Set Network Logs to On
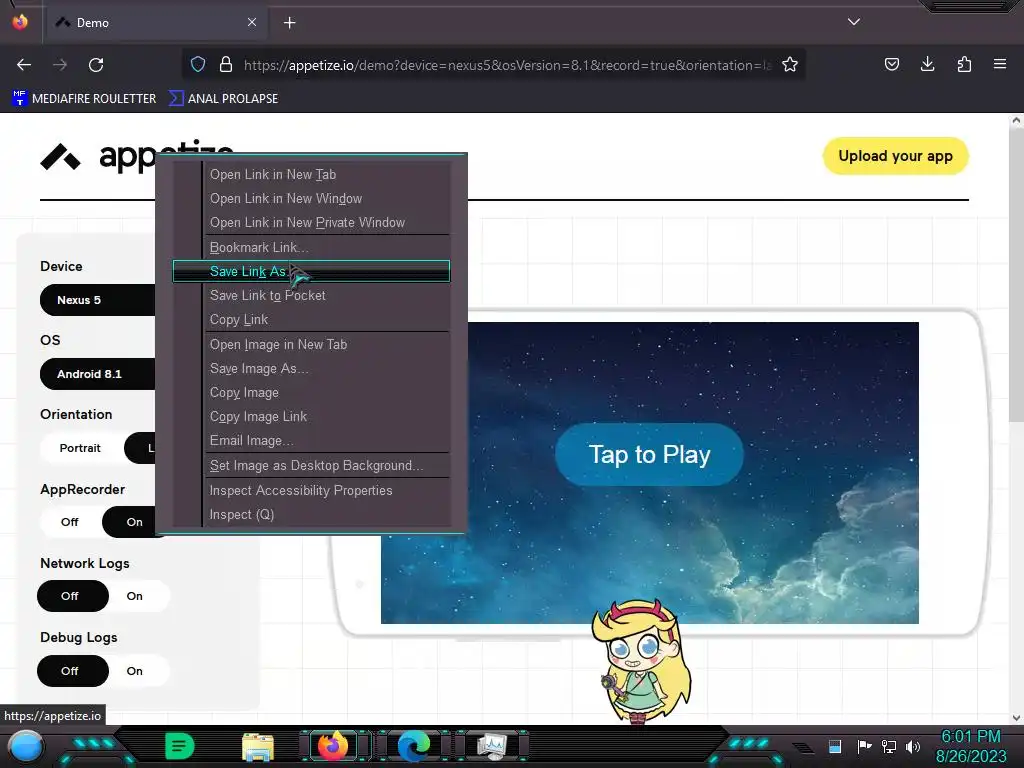The width and height of the screenshot is (1024, 768). point(135,596)
